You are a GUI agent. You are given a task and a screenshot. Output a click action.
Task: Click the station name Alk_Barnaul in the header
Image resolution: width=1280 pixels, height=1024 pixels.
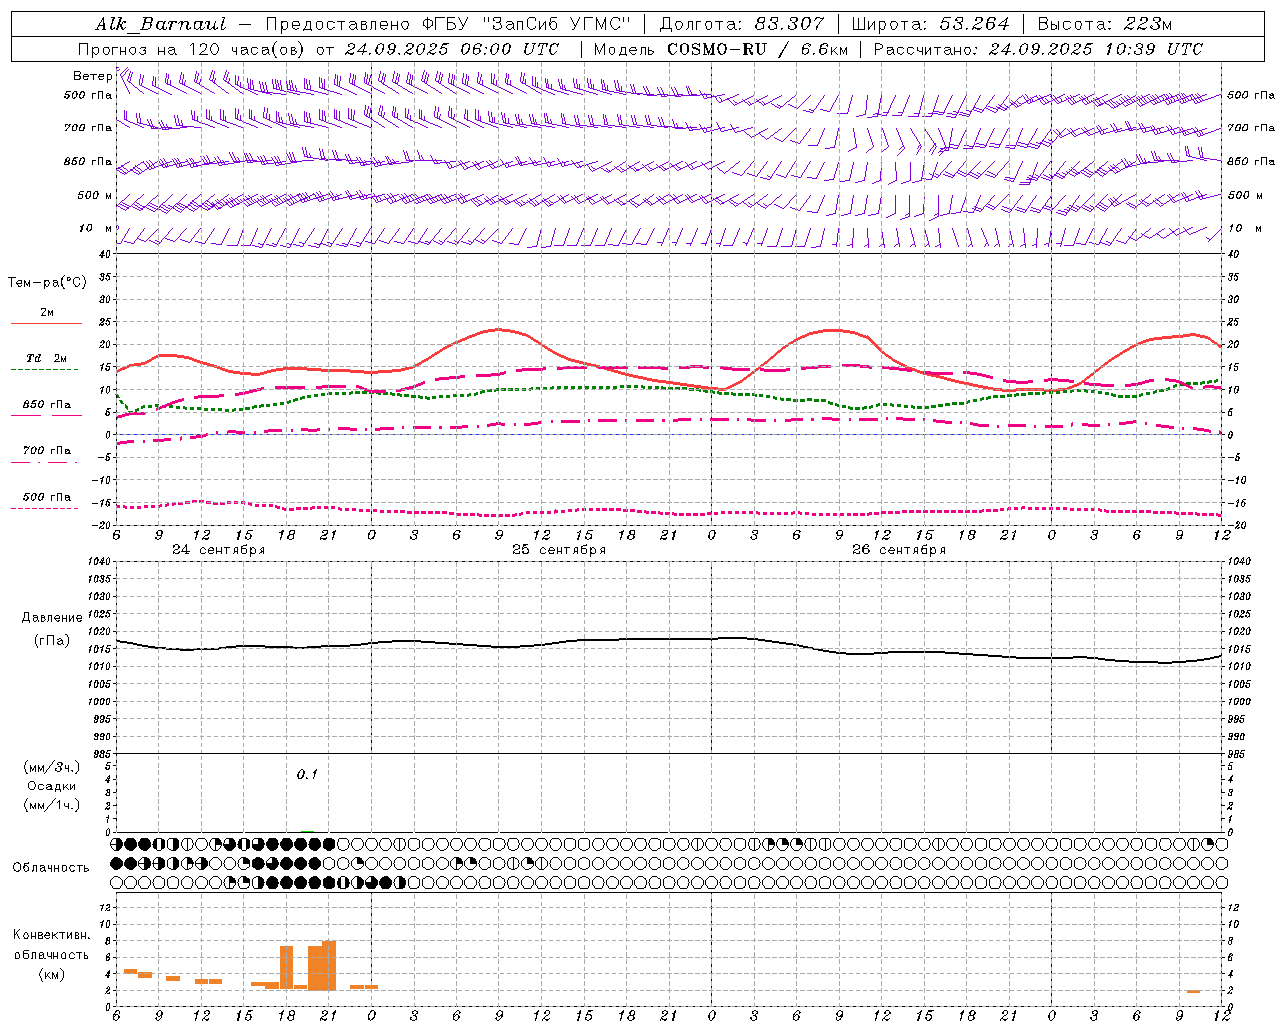[161, 24]
